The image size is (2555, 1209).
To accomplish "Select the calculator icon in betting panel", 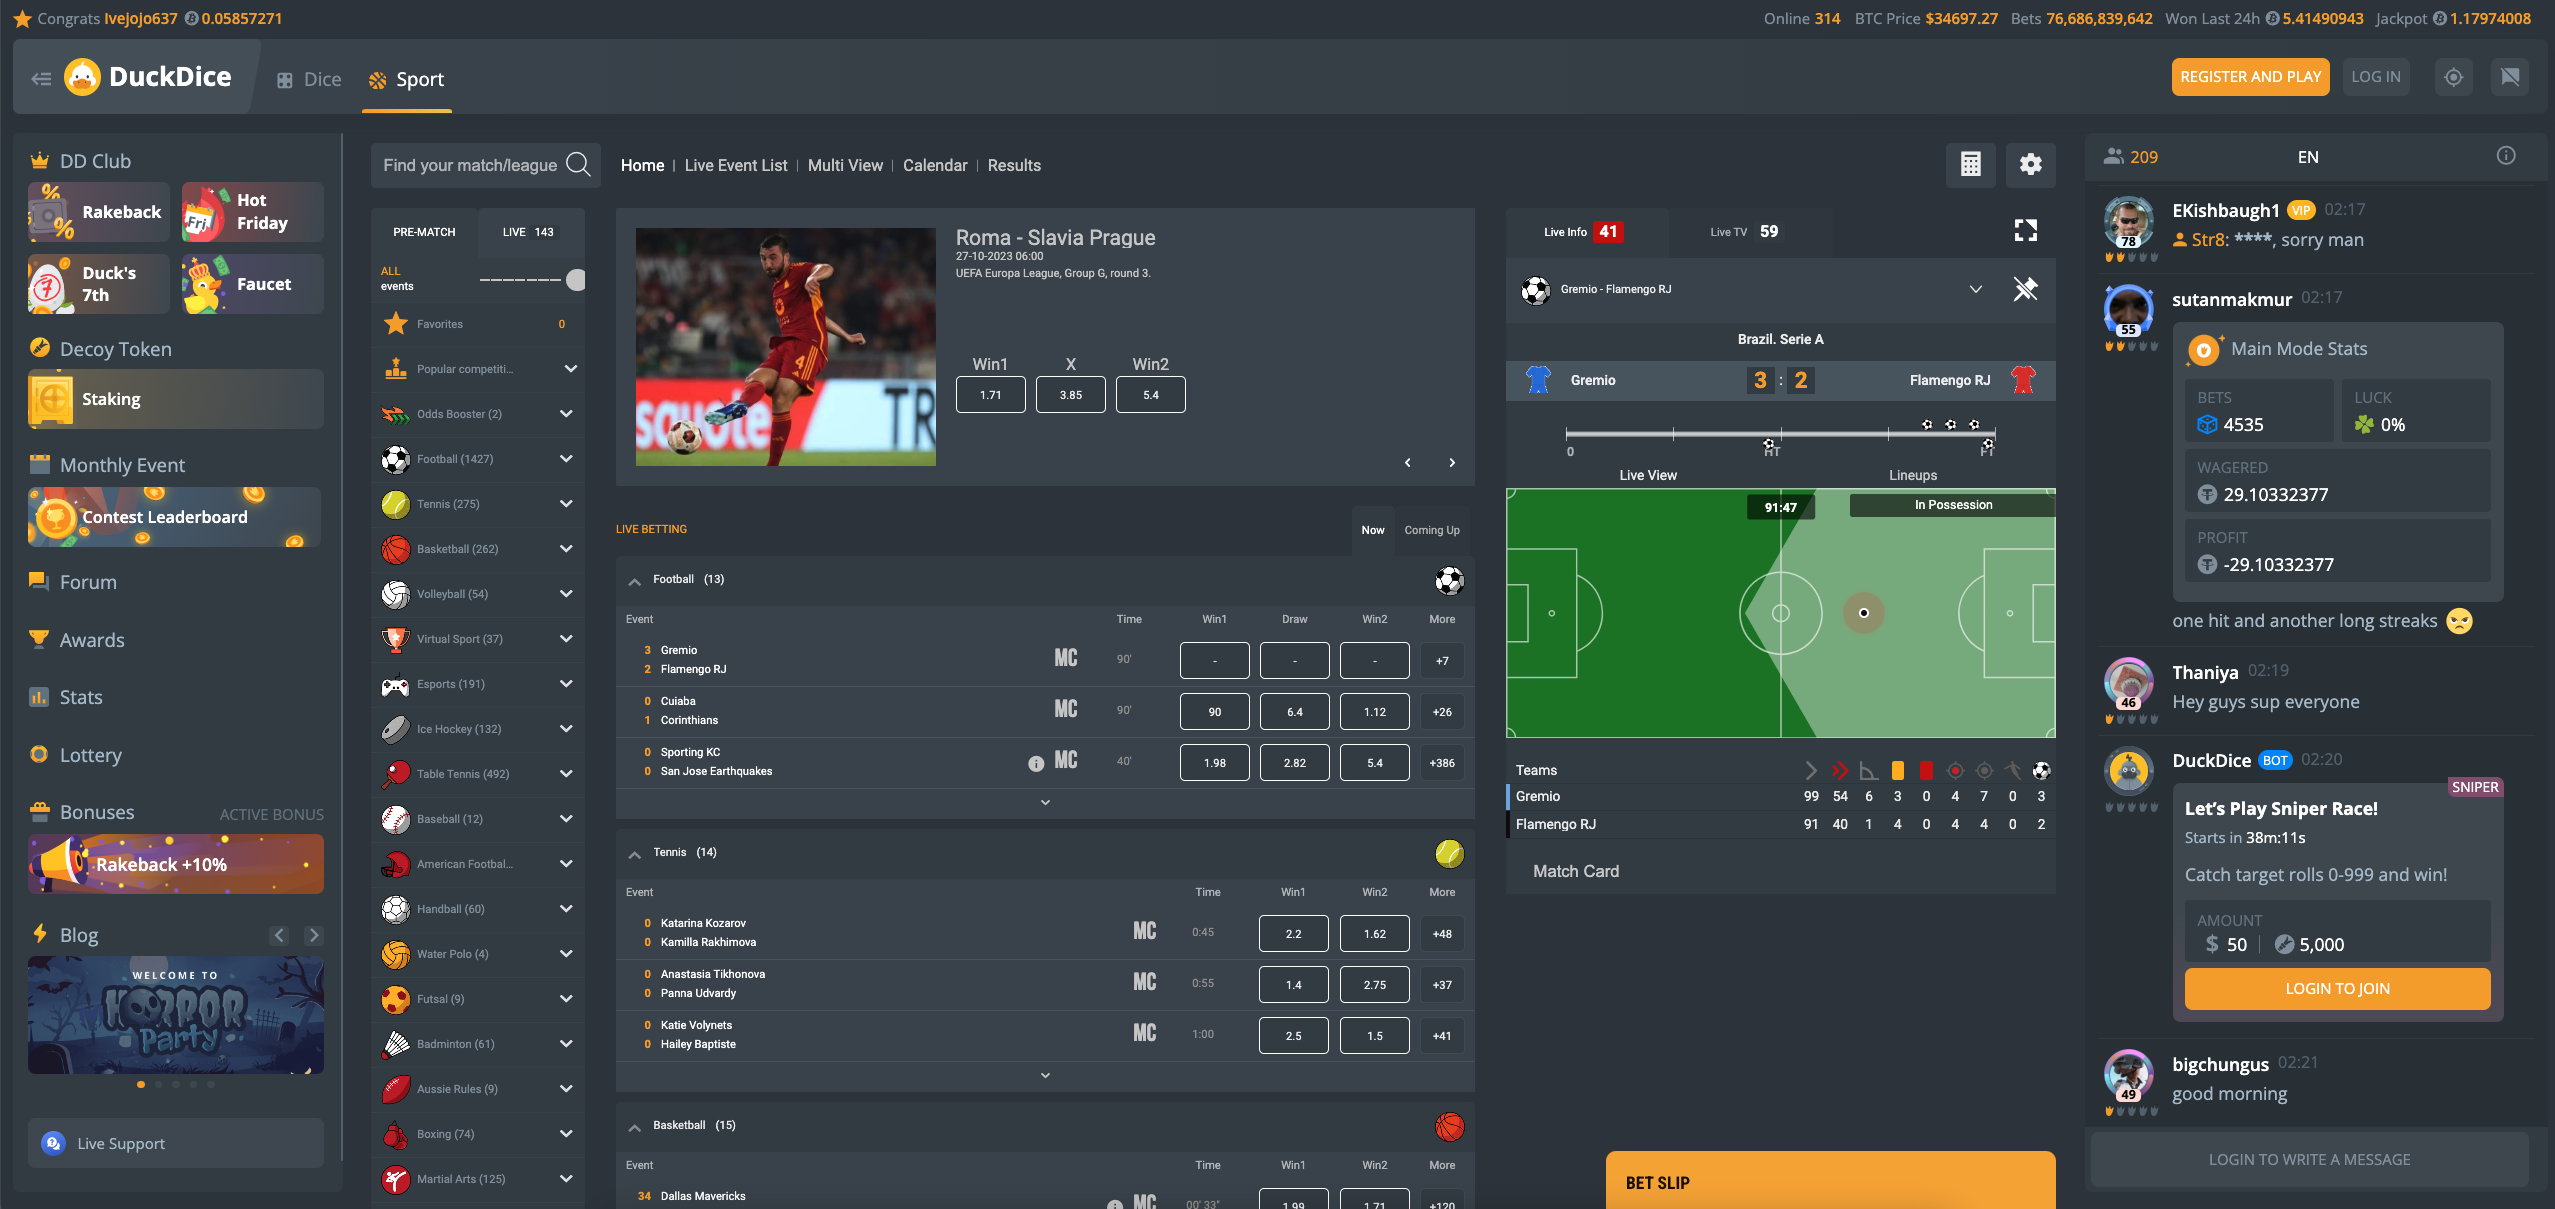I will [x=1972, y=163].
